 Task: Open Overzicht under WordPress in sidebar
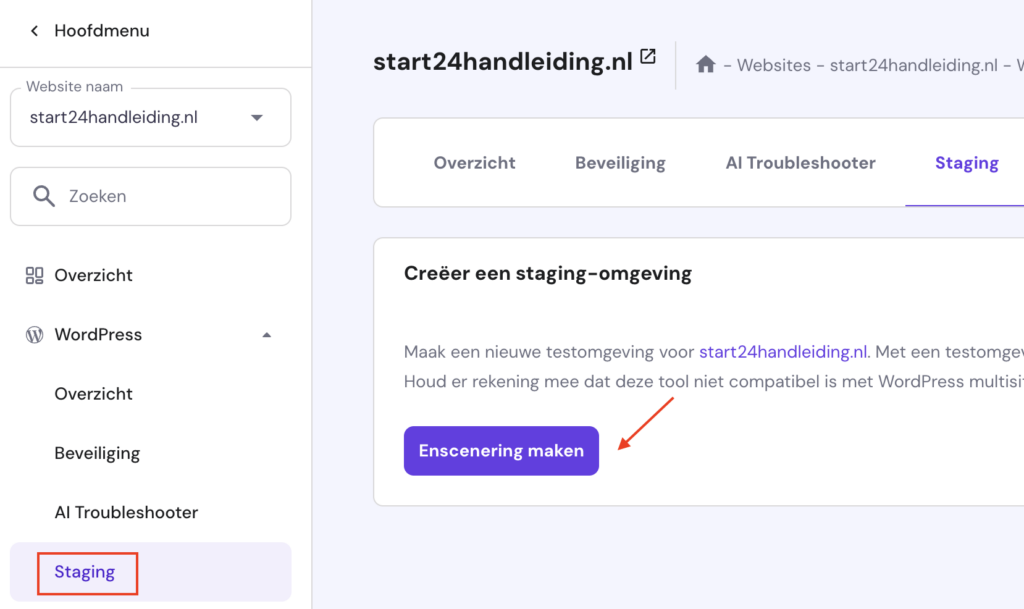coord(93,394)
